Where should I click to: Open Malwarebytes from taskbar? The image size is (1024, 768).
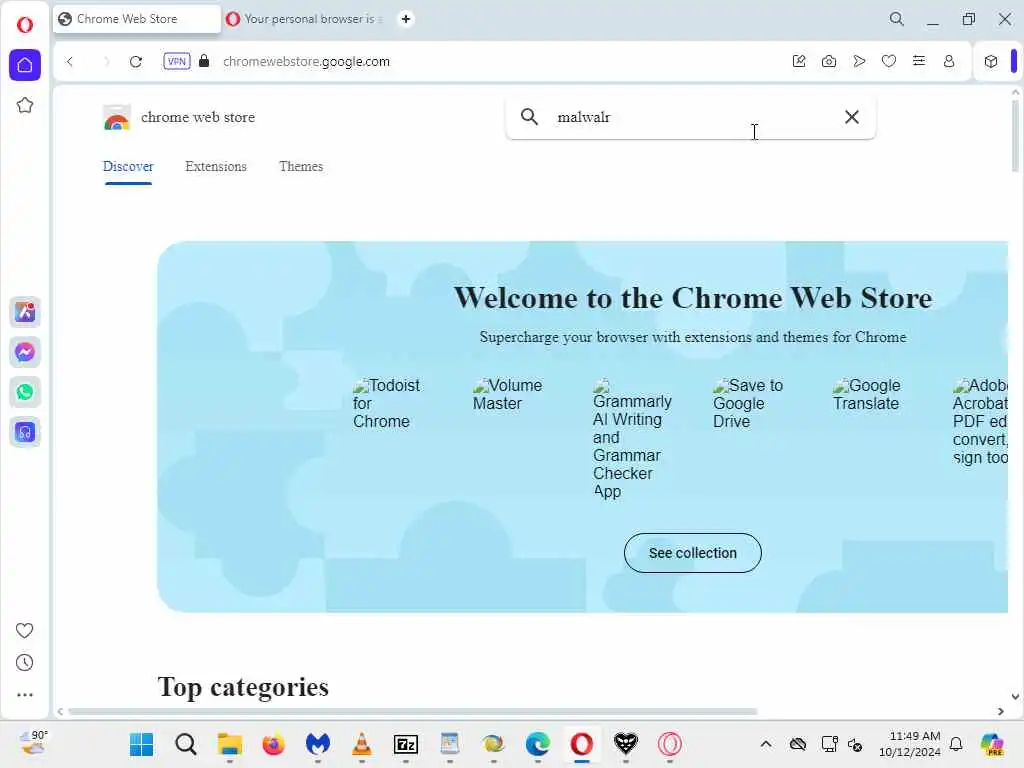[317, 744]
